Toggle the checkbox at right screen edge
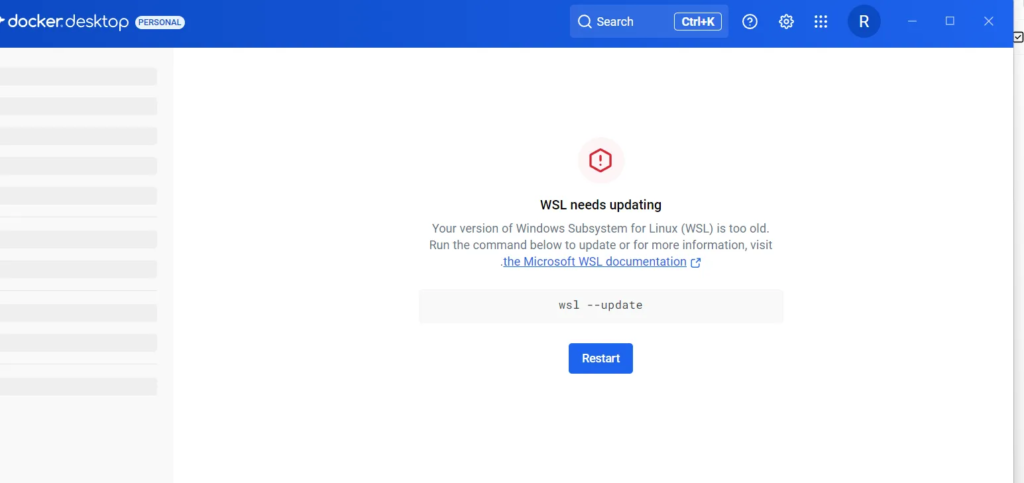 click(x=1018, y=37)
